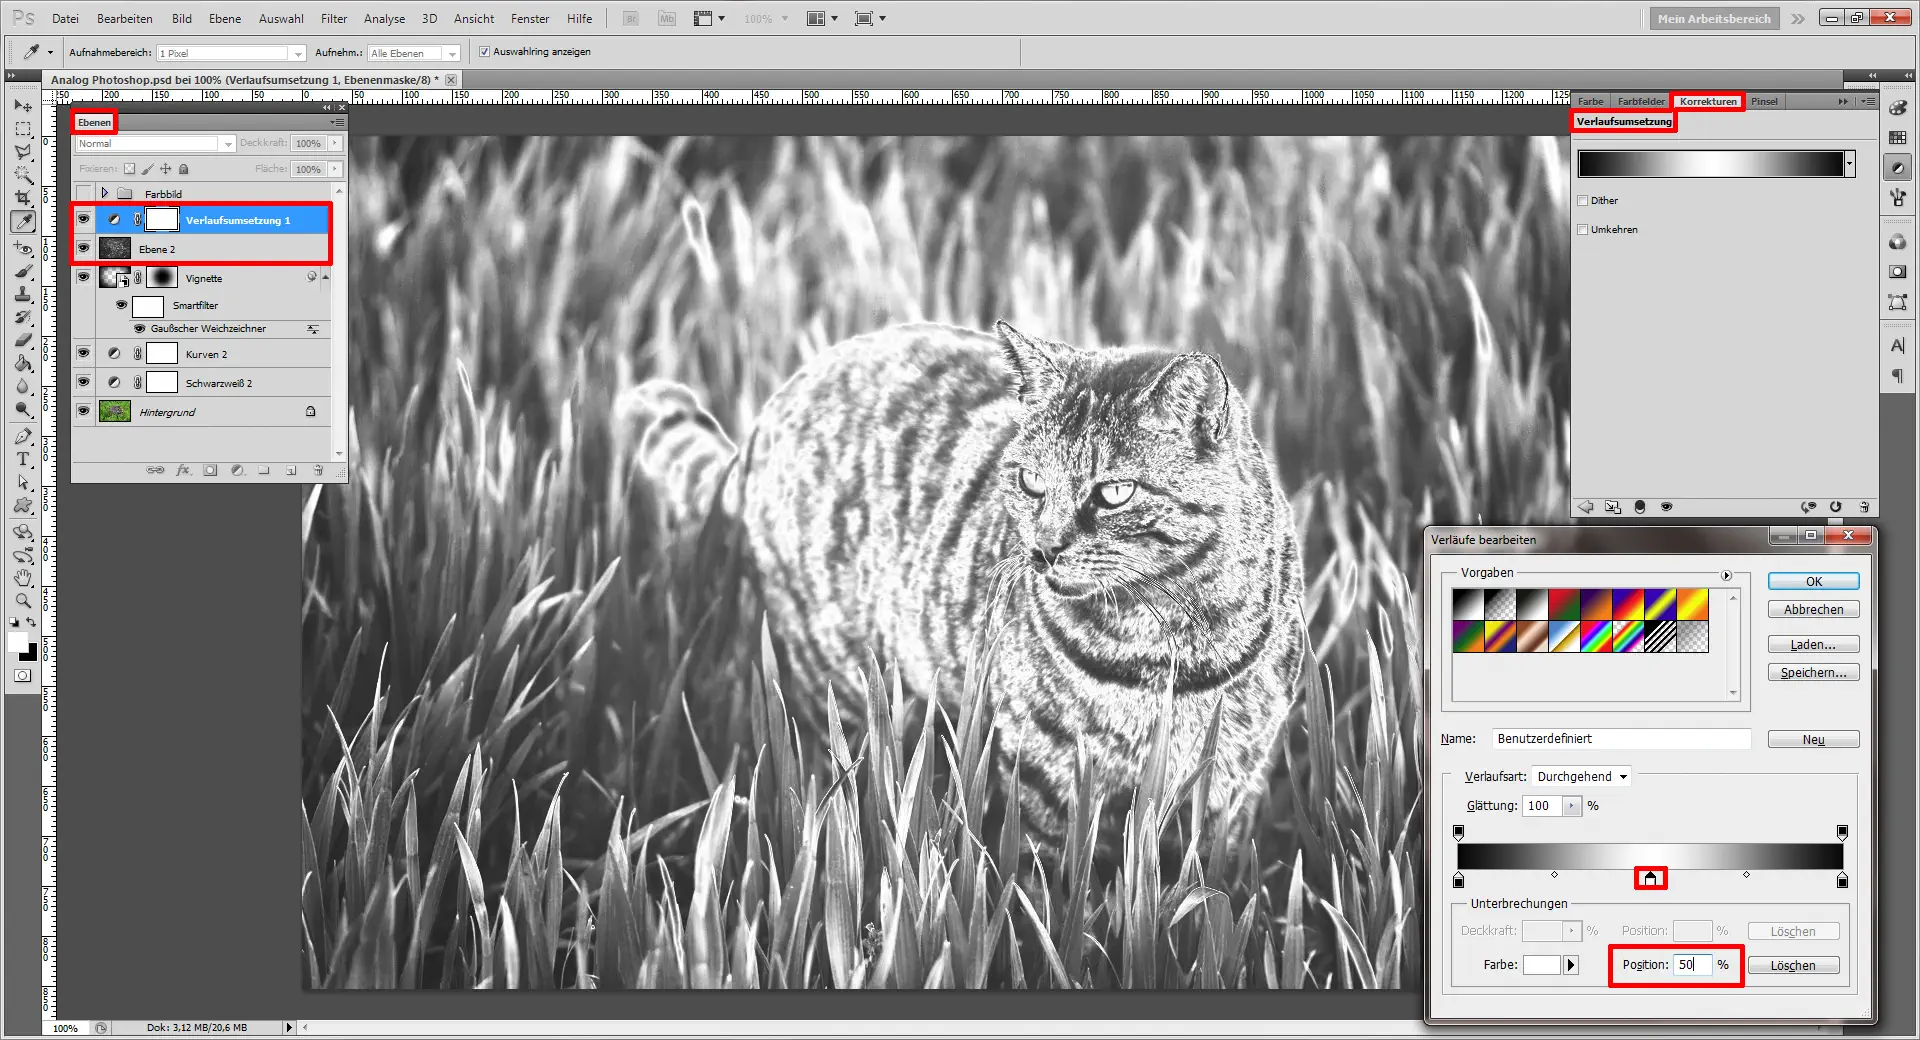Hide the Vignette layer
The height and width of the screenshot is (1040, 1920).
pos(84,277)
